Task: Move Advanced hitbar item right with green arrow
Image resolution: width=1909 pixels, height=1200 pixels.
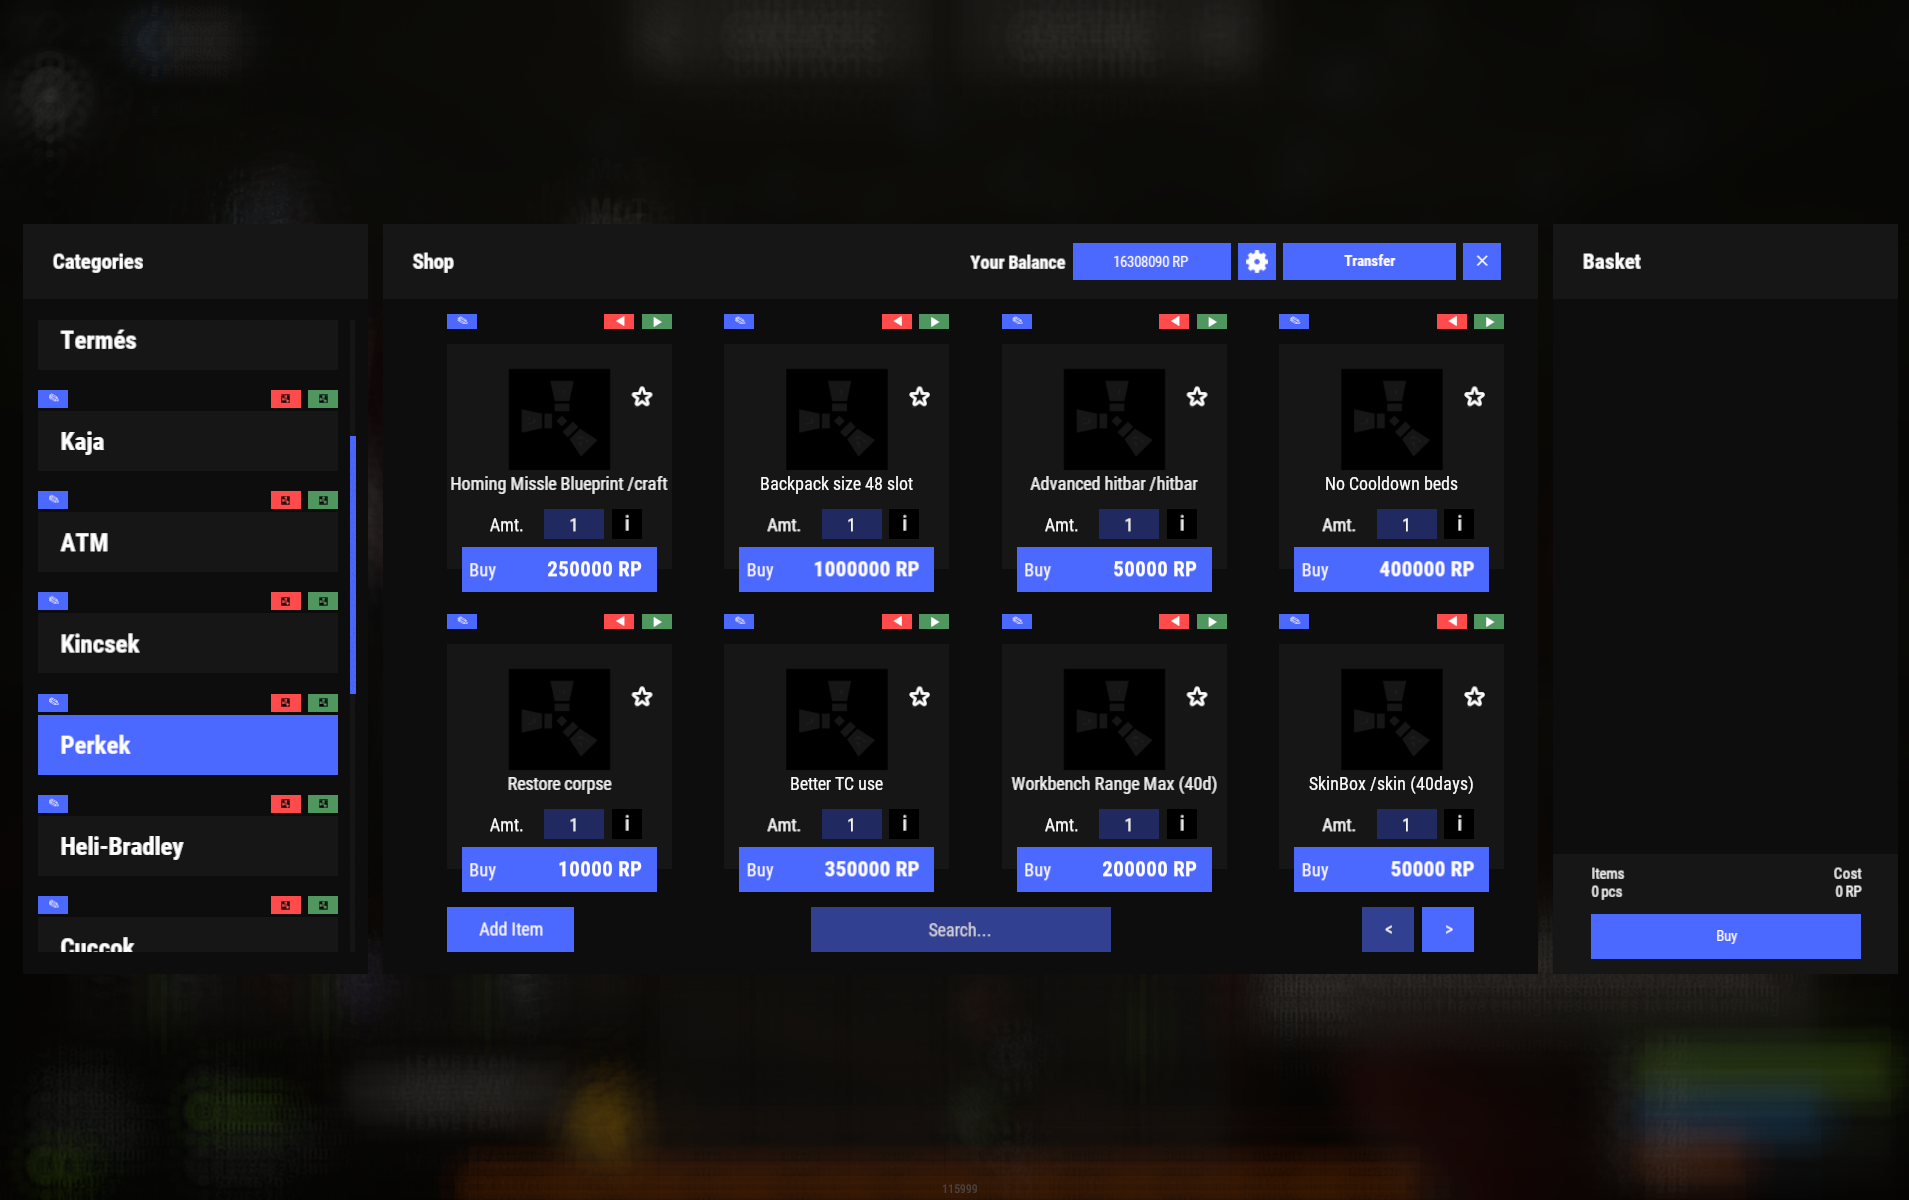Action: (1211, 321)
